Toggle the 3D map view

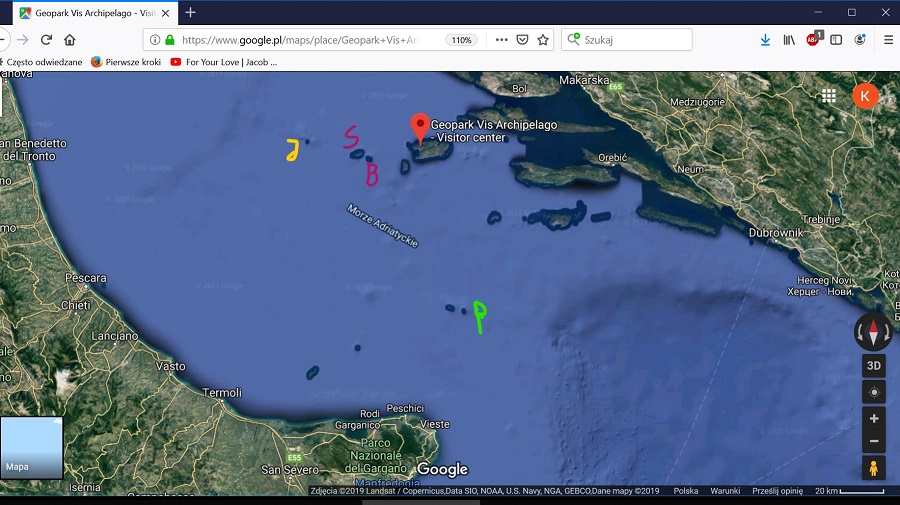click(x=873, y=366)
